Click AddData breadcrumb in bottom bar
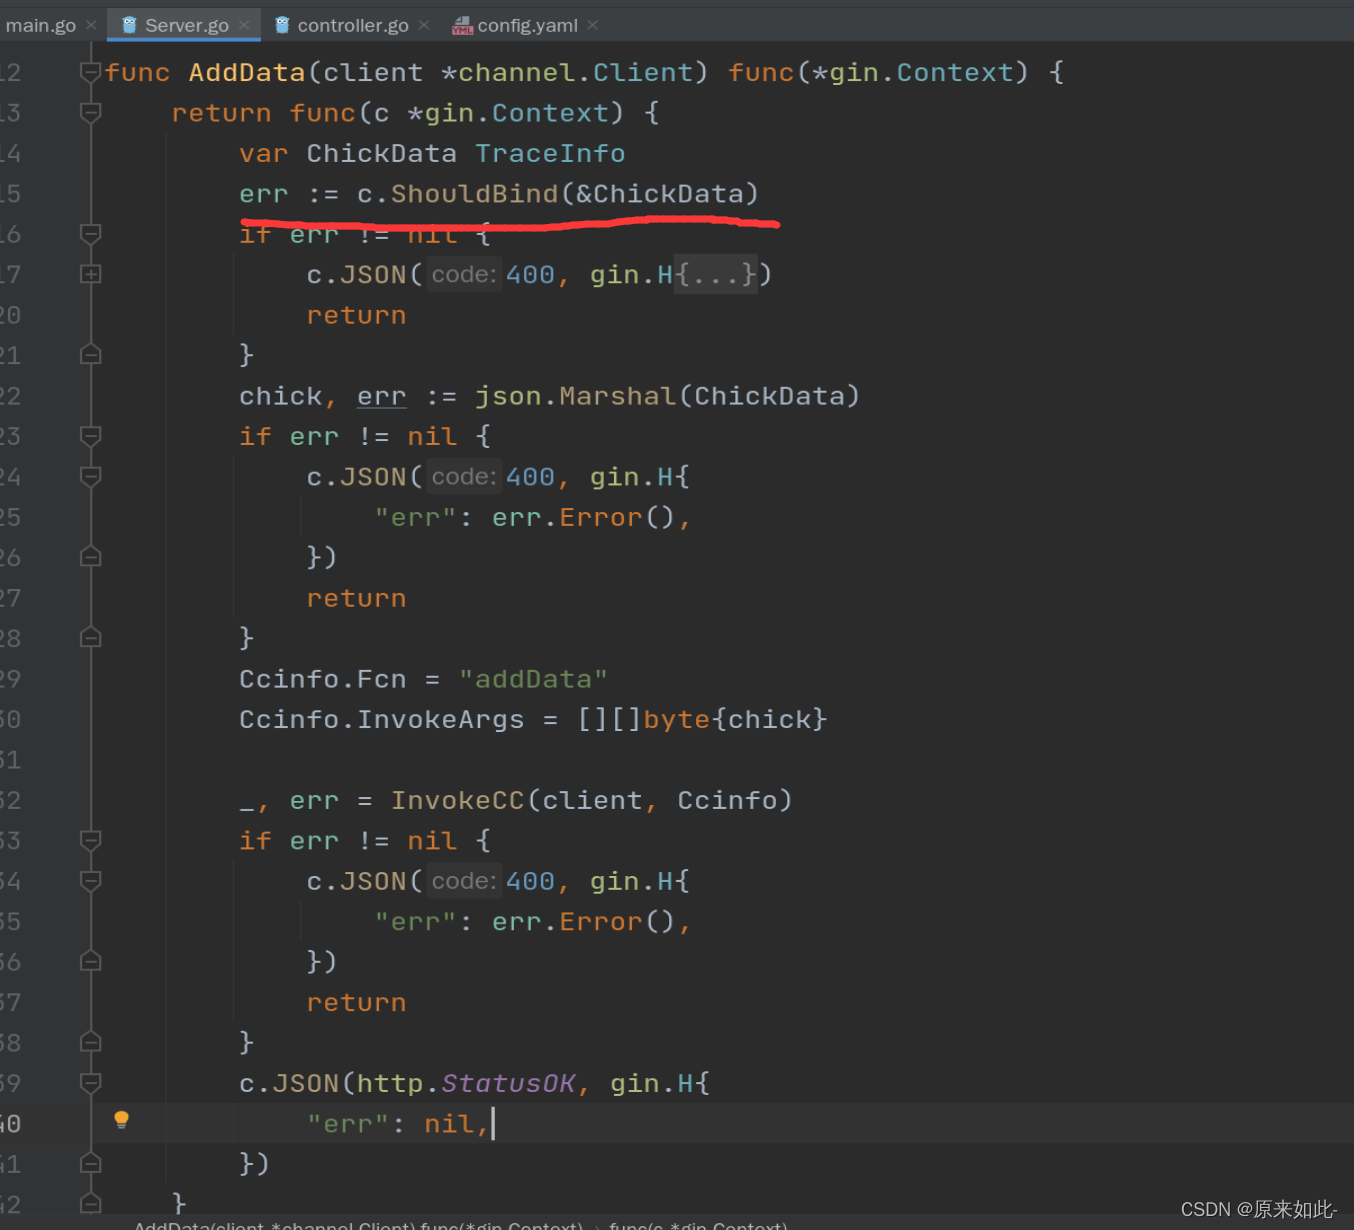Viewport: 1354px width, 1230px height. coord(359,1225)
